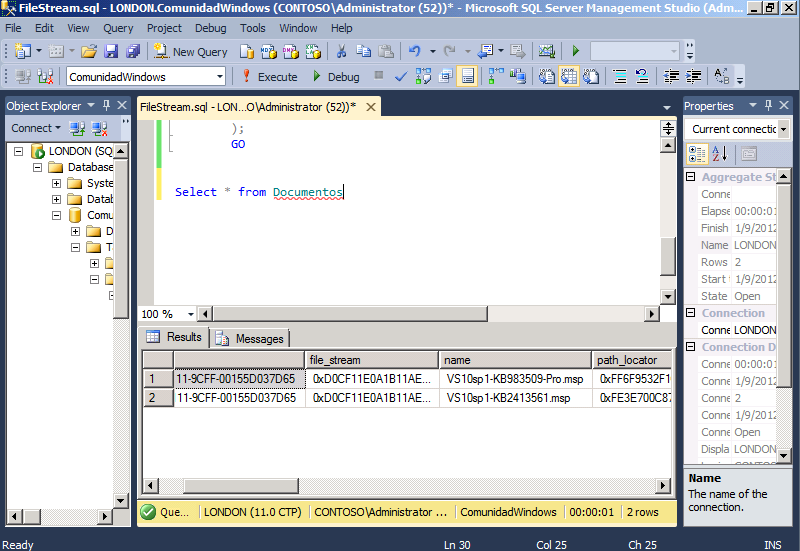Screen dimensions: 800x551
Task: Open the Activity Monitor
Action: coord(546,51)
